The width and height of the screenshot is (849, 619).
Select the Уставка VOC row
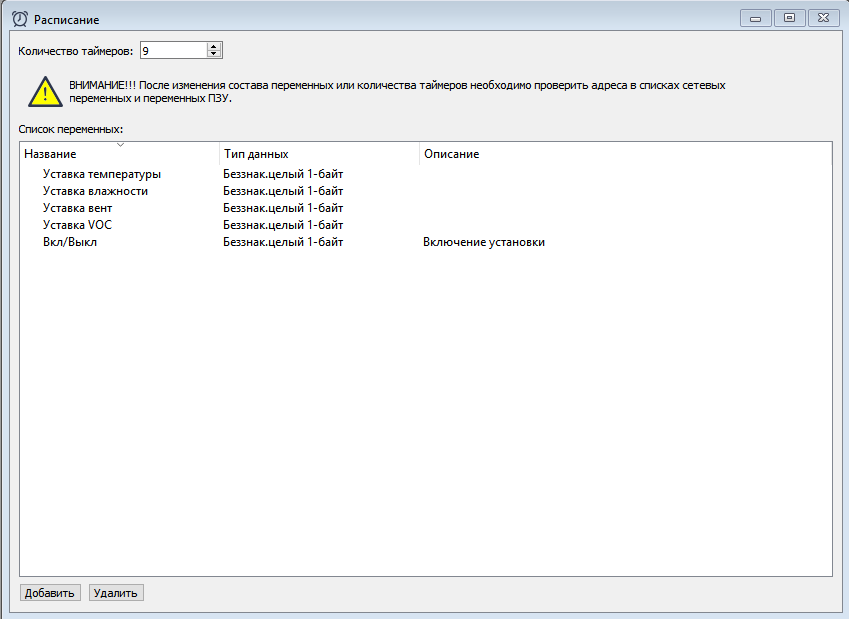click(x=80, y=224)
